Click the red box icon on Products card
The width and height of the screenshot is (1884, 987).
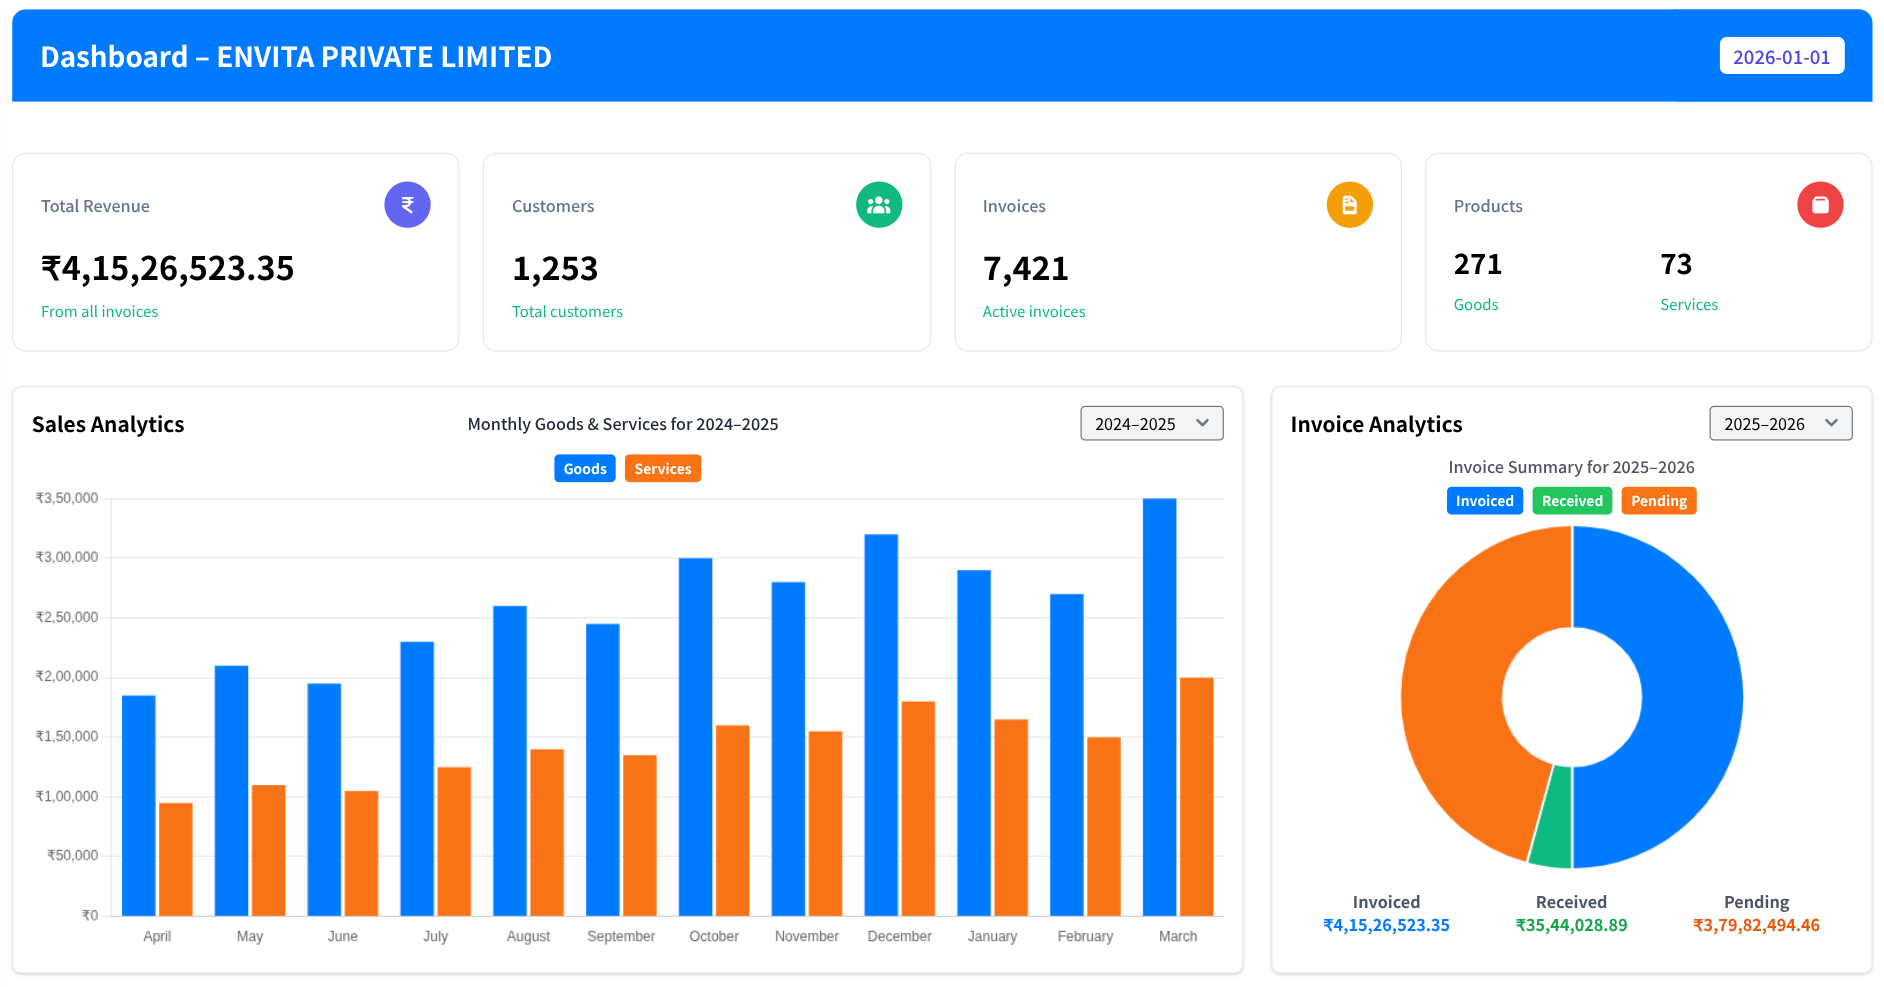pos(1820,205)
